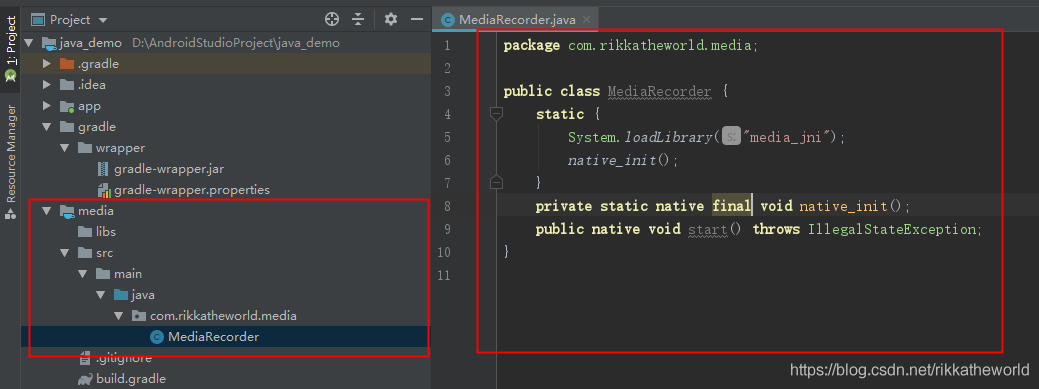Select the build.gradle file

coord(131,379)
